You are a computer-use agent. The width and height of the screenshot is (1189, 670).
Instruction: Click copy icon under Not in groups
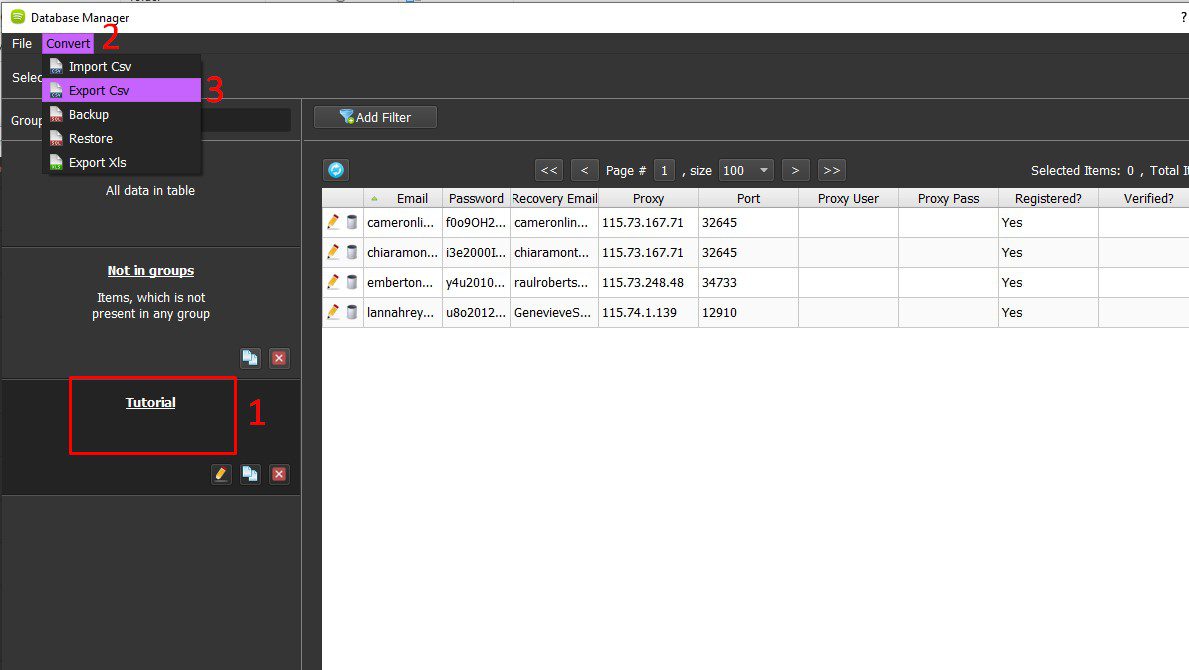pos(250,358)
